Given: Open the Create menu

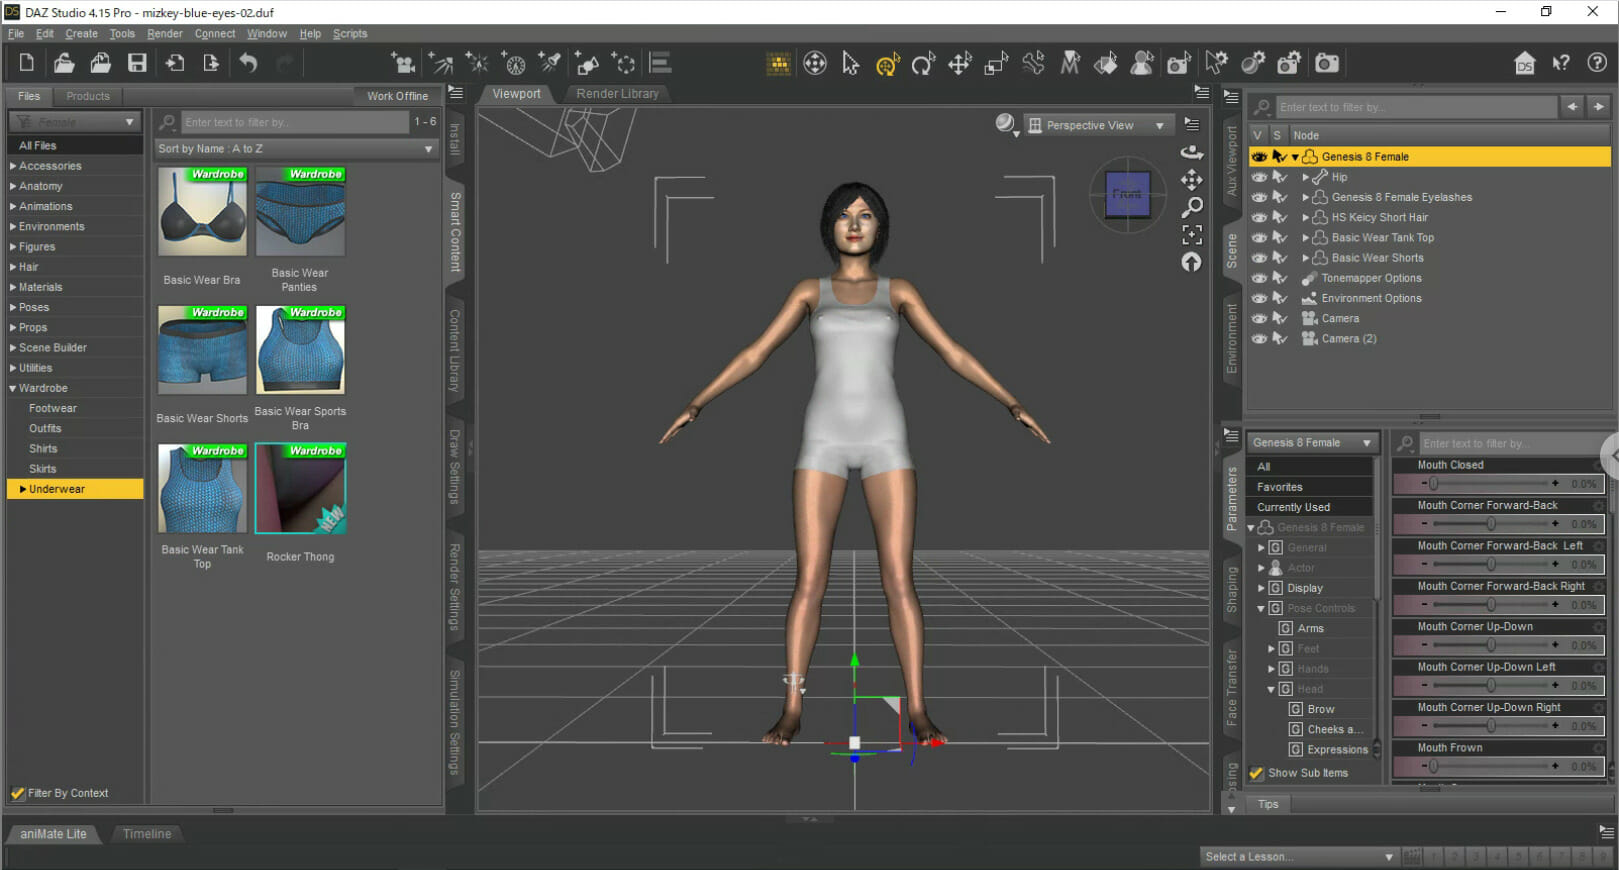Looking at the screenshot, I should (82, 33).
